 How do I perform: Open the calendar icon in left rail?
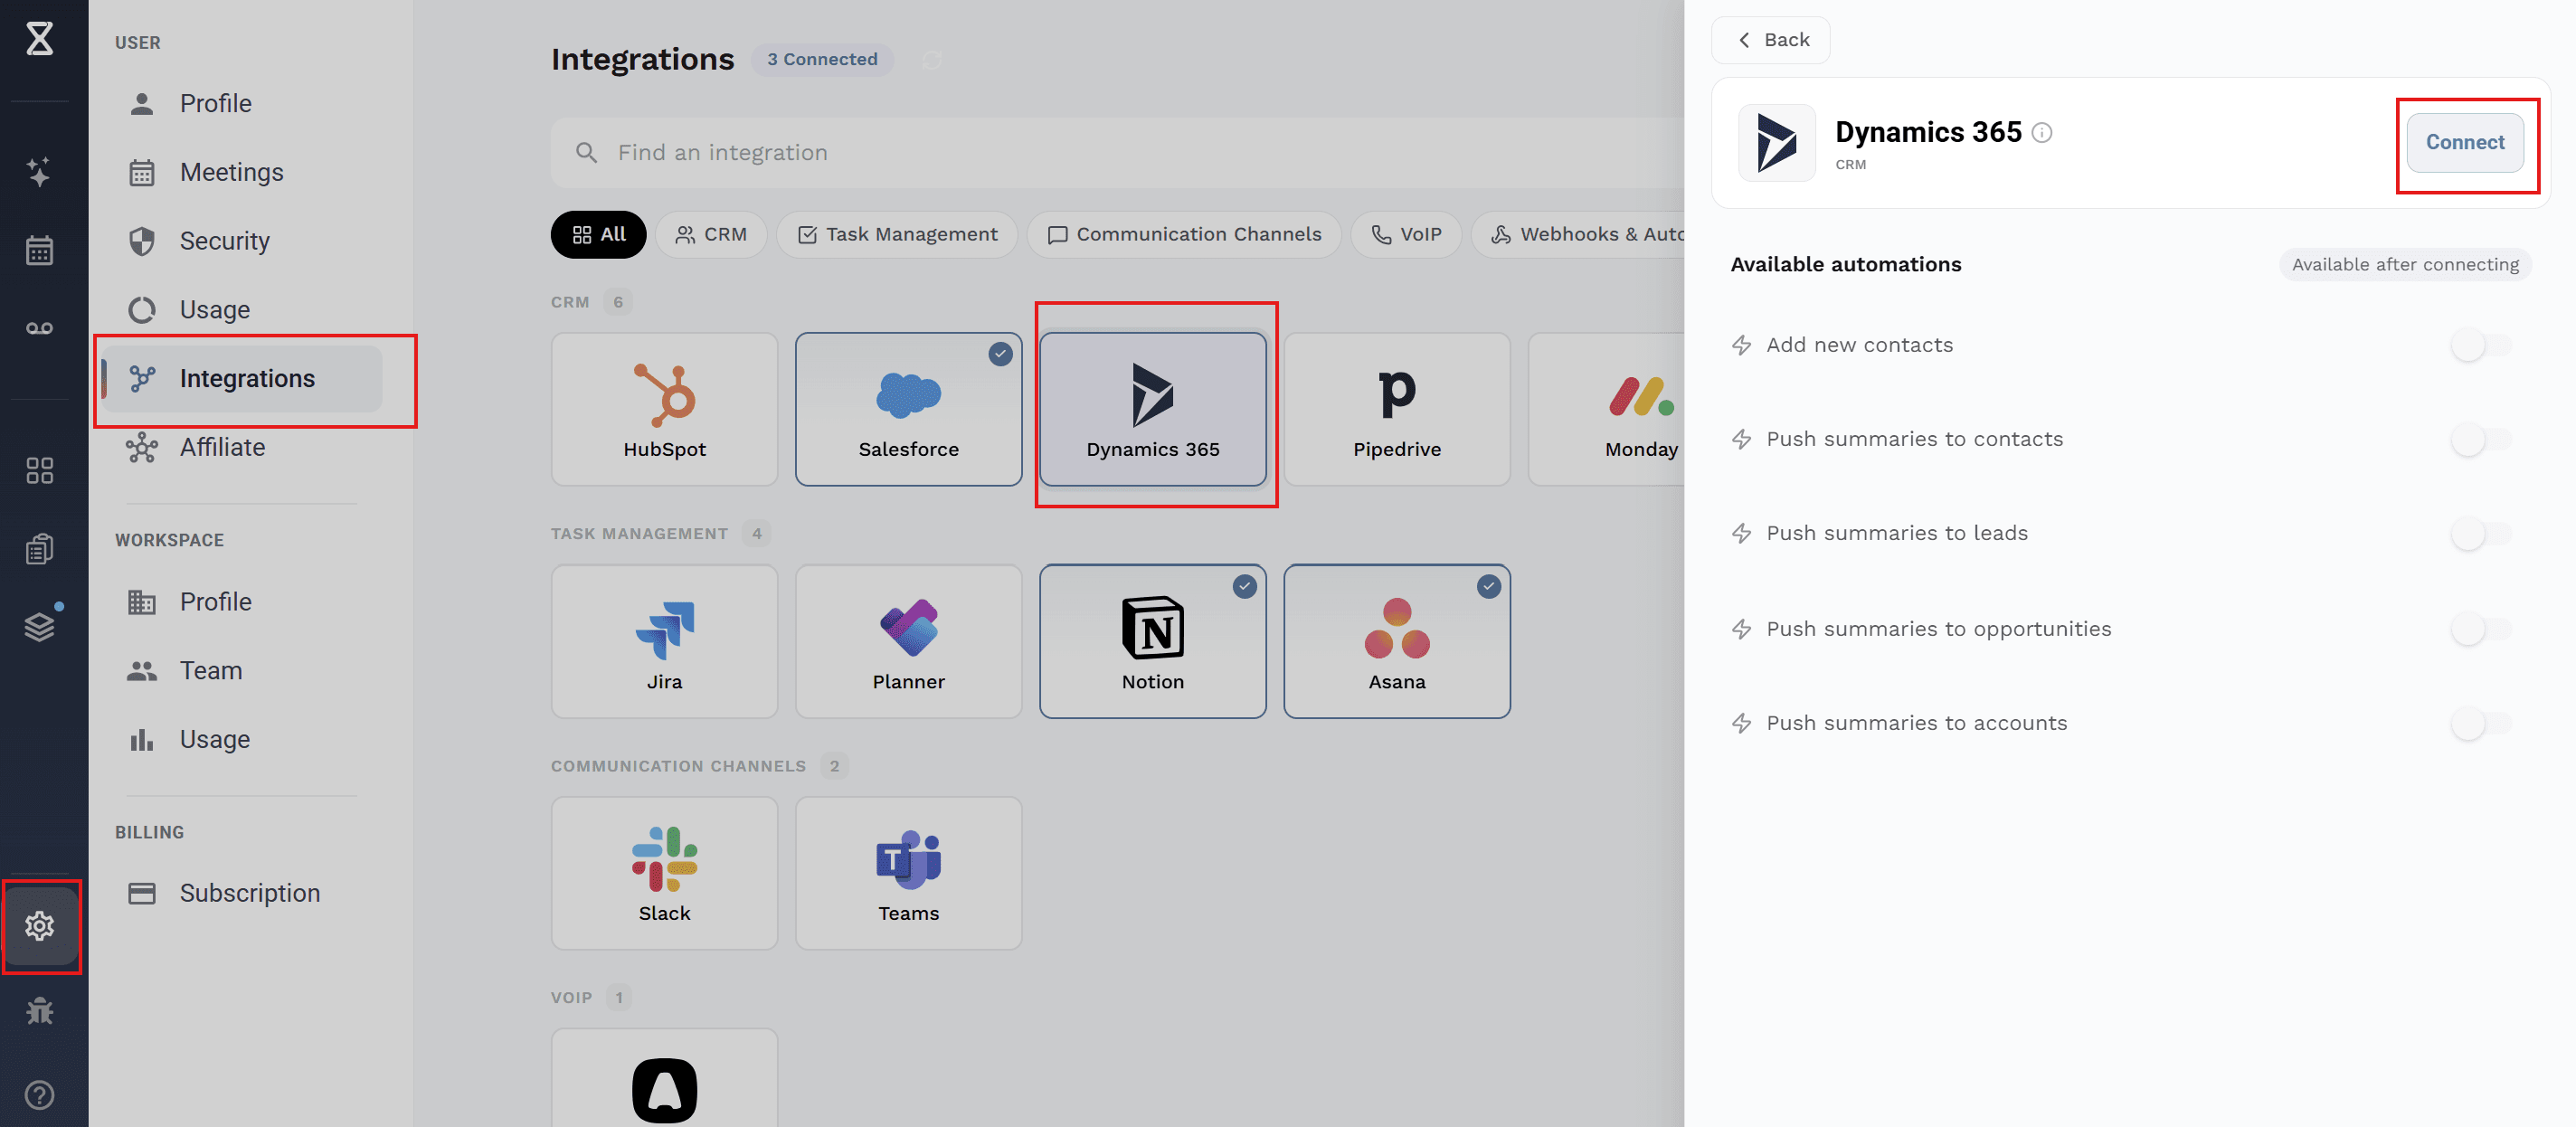39,250
